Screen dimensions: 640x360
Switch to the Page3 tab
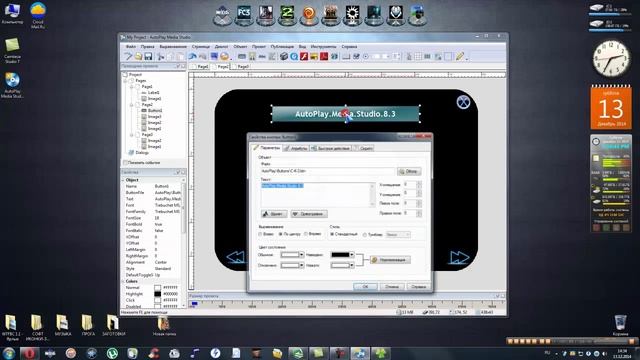coord(241,67)
